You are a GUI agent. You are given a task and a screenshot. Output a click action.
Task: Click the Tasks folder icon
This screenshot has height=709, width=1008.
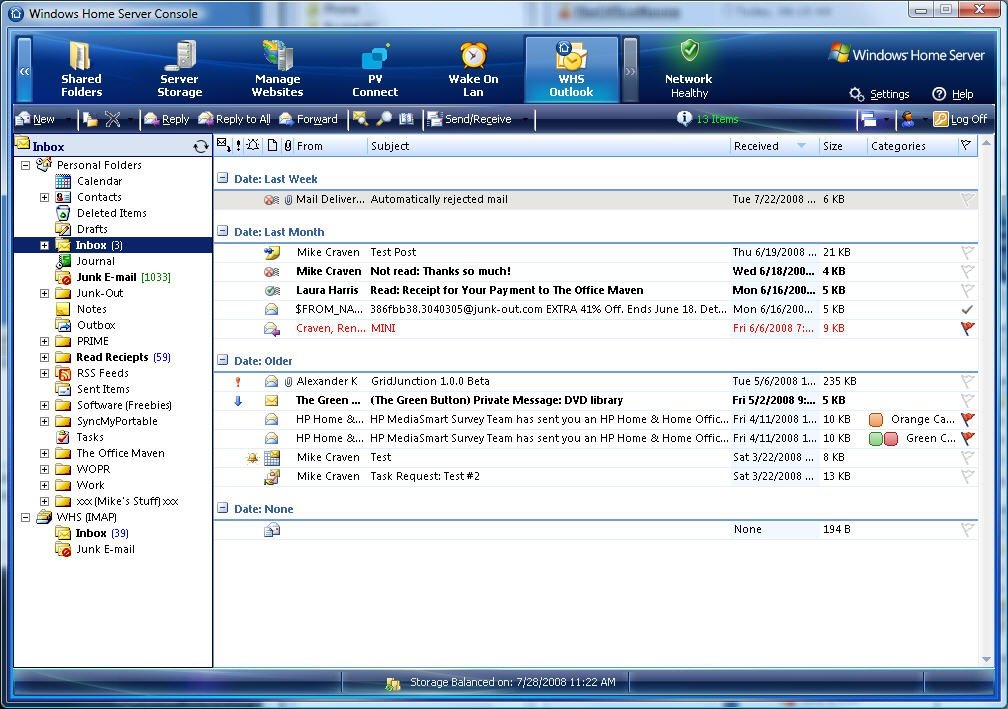(x=63, y=437)
